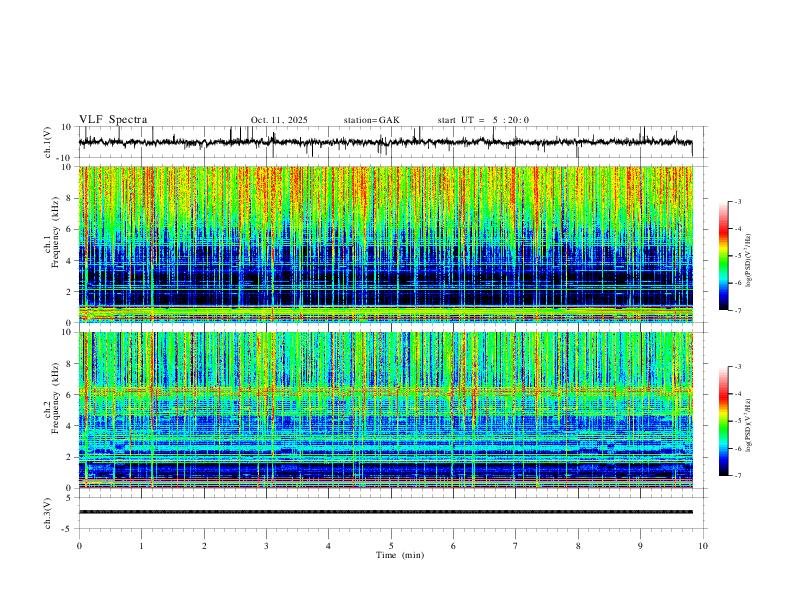The height and width of the screenshot is (612, 792).
Task: Click the ch.3 flat signal trace
Action: [x=386, y=512]
